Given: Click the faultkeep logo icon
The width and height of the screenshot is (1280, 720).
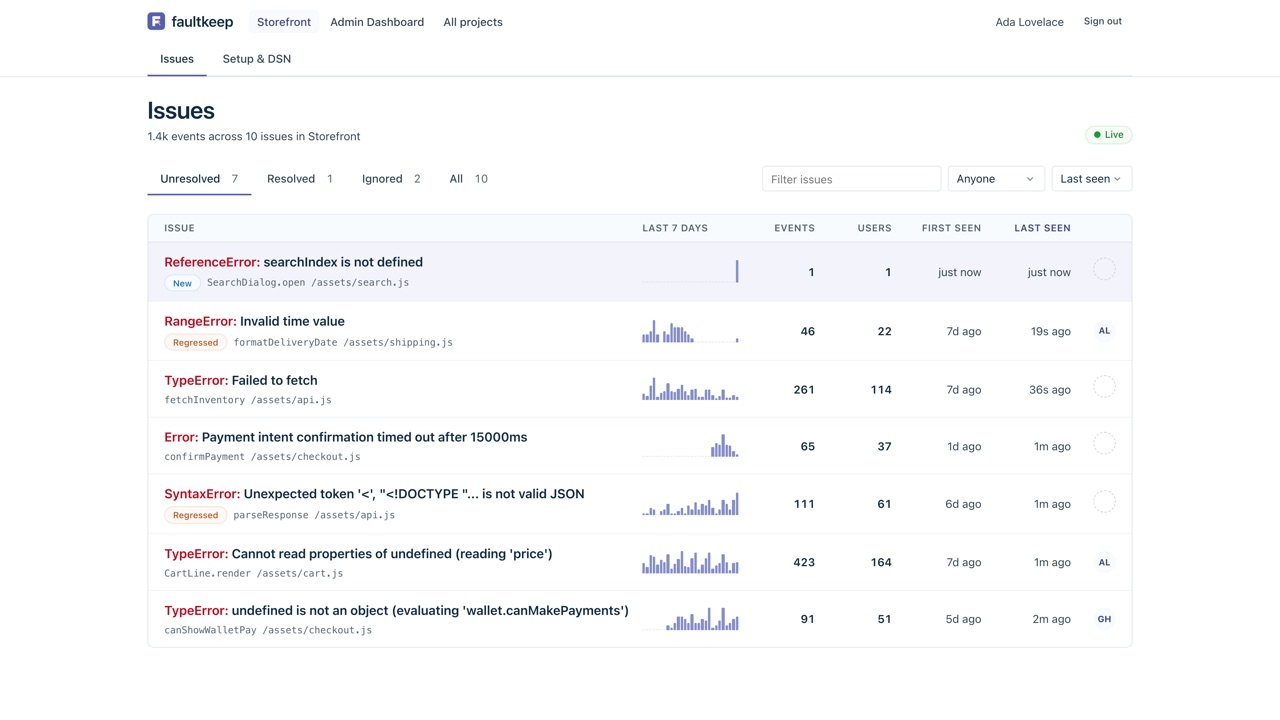Looking at the screenshot, I should [x=156, y=21].
